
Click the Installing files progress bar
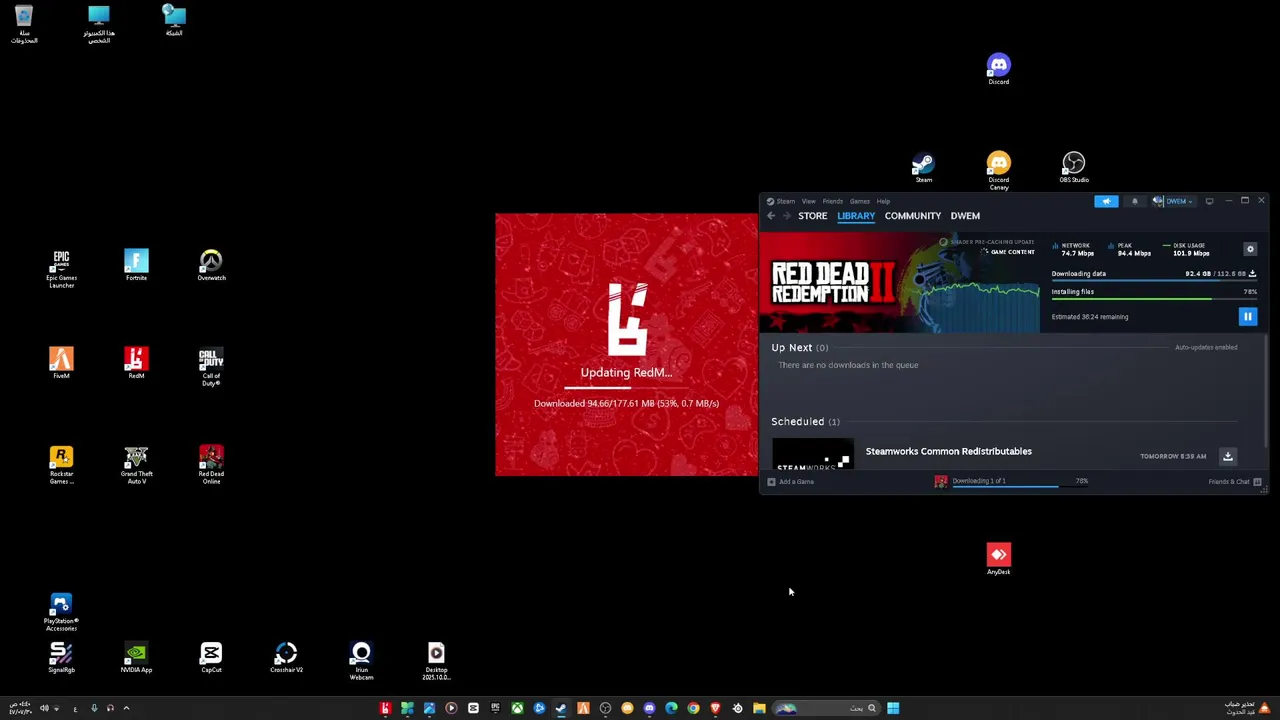click(1154, 298)
